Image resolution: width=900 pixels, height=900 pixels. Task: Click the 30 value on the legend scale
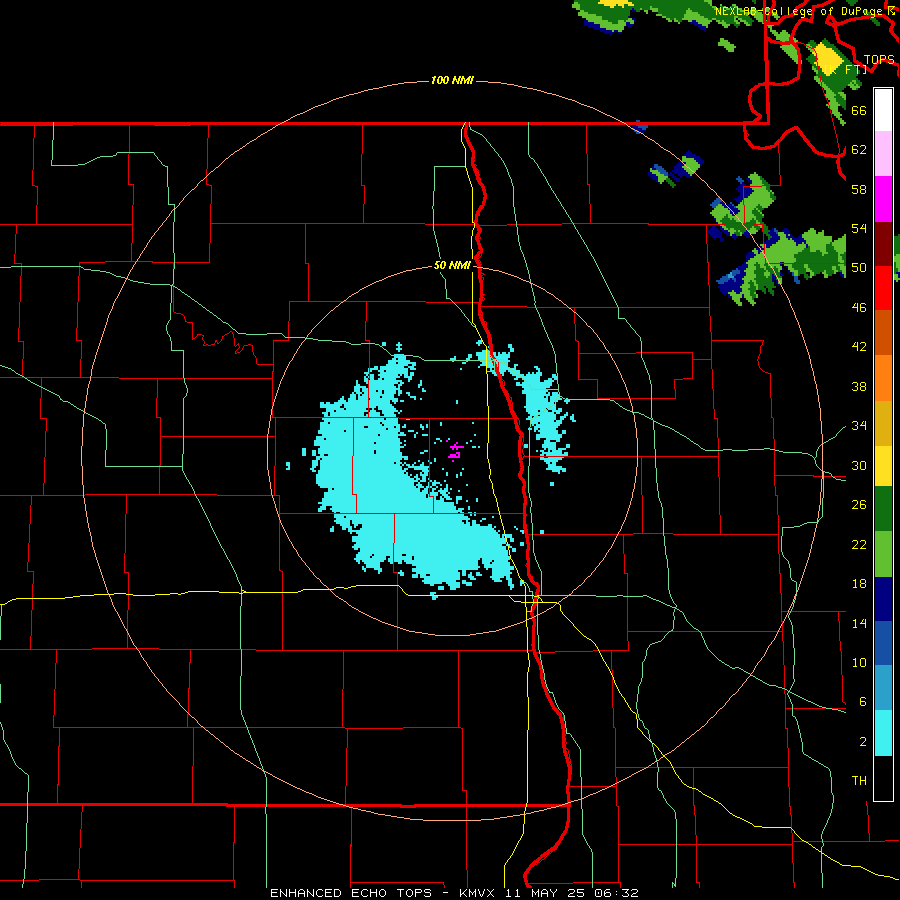pos(859,465)
